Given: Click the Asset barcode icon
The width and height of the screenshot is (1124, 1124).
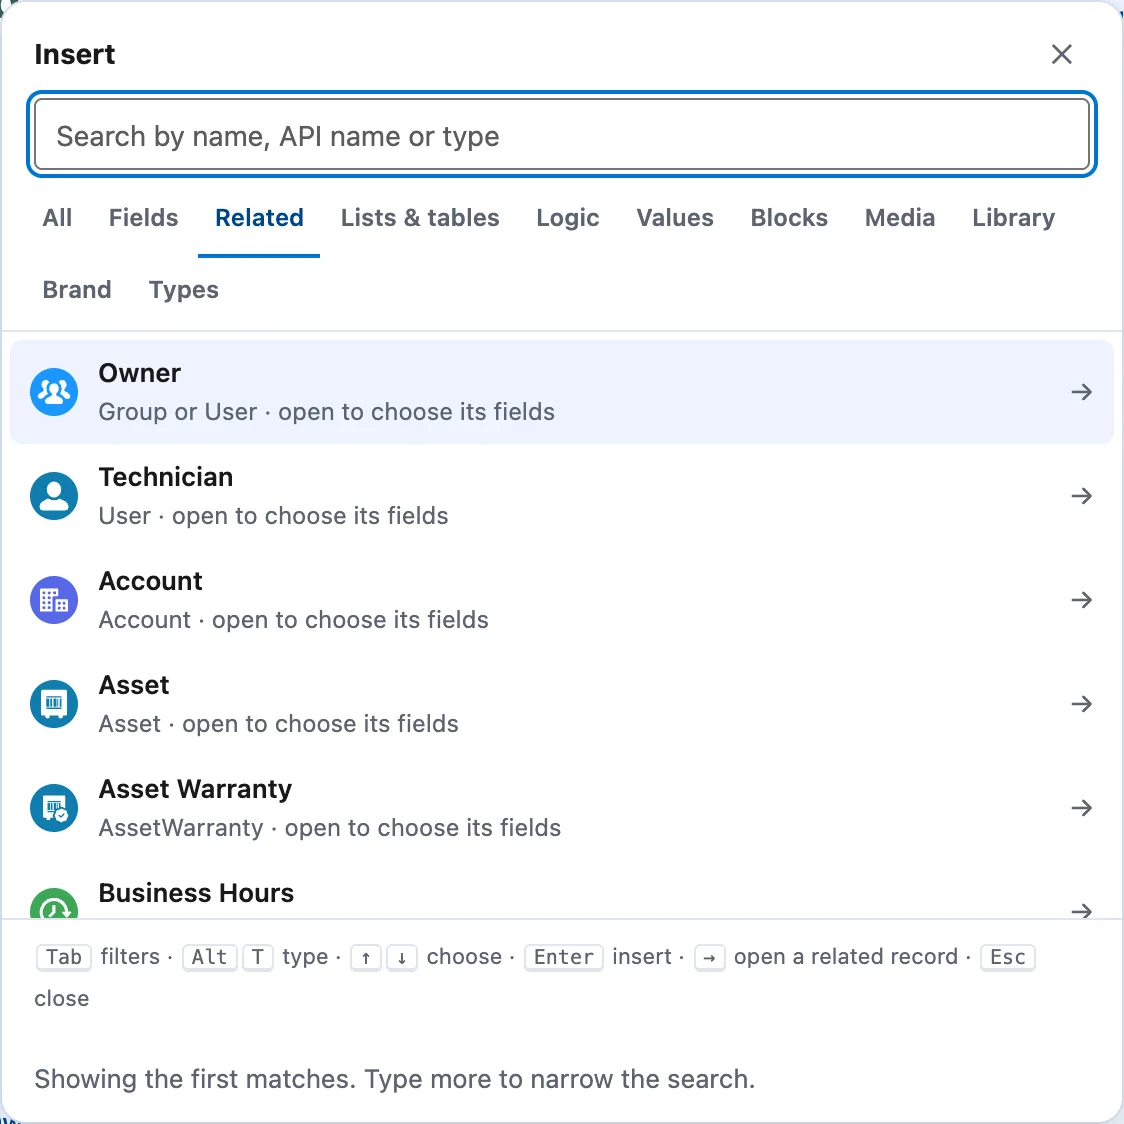Looking at the screenshot, I should 54,704.
